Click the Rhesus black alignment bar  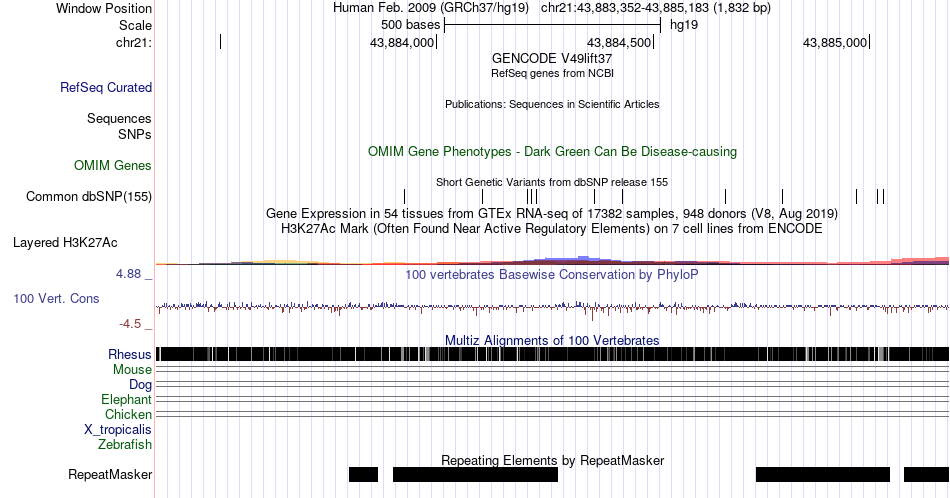552,354
